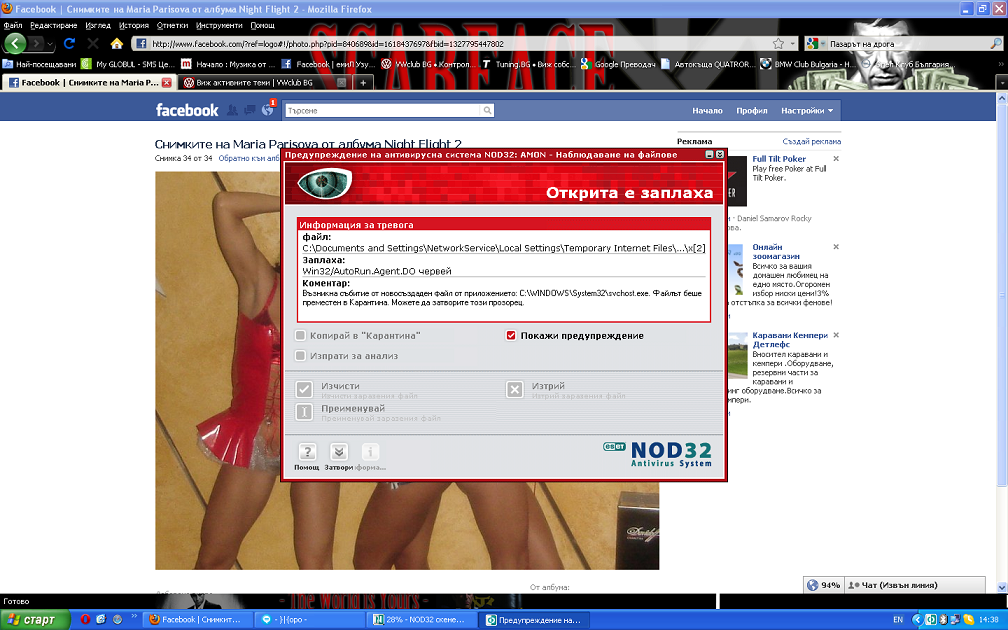This screenshot has width=1008, height=630.
Task: Open the Помощ menu in Firefox
Action: [x=262, y=26]
